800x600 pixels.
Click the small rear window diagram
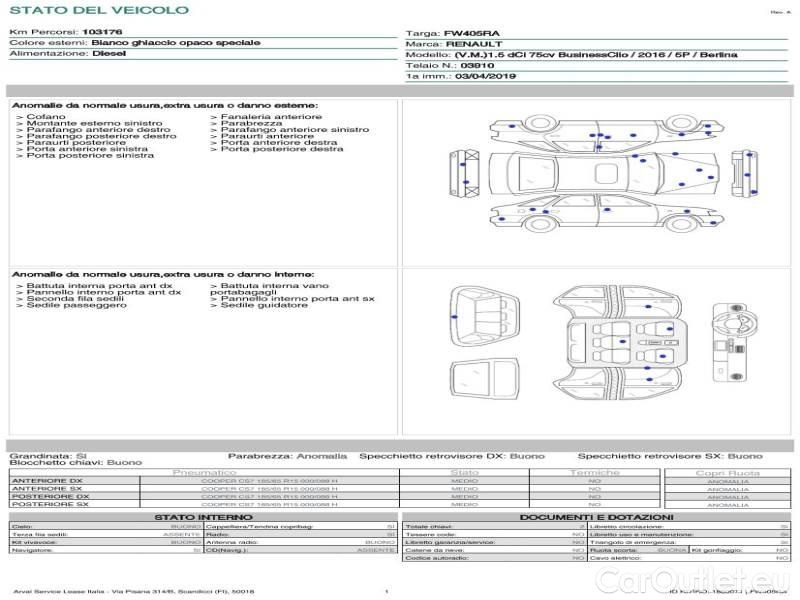click(x=484, y=379)
